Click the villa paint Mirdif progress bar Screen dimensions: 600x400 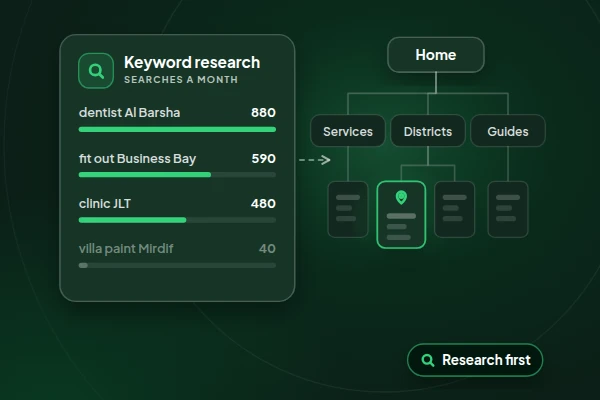pos(177,265)
